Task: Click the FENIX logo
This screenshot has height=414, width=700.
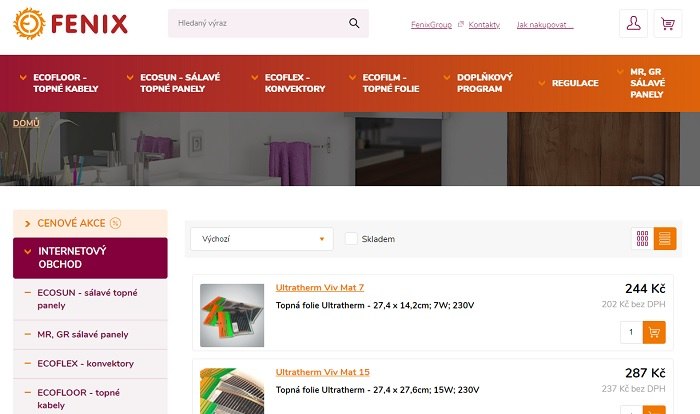Action: click(x=71, y=24)
